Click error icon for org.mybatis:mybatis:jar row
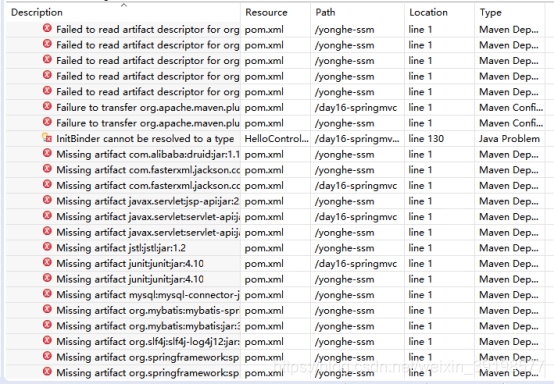 (47, 324)
